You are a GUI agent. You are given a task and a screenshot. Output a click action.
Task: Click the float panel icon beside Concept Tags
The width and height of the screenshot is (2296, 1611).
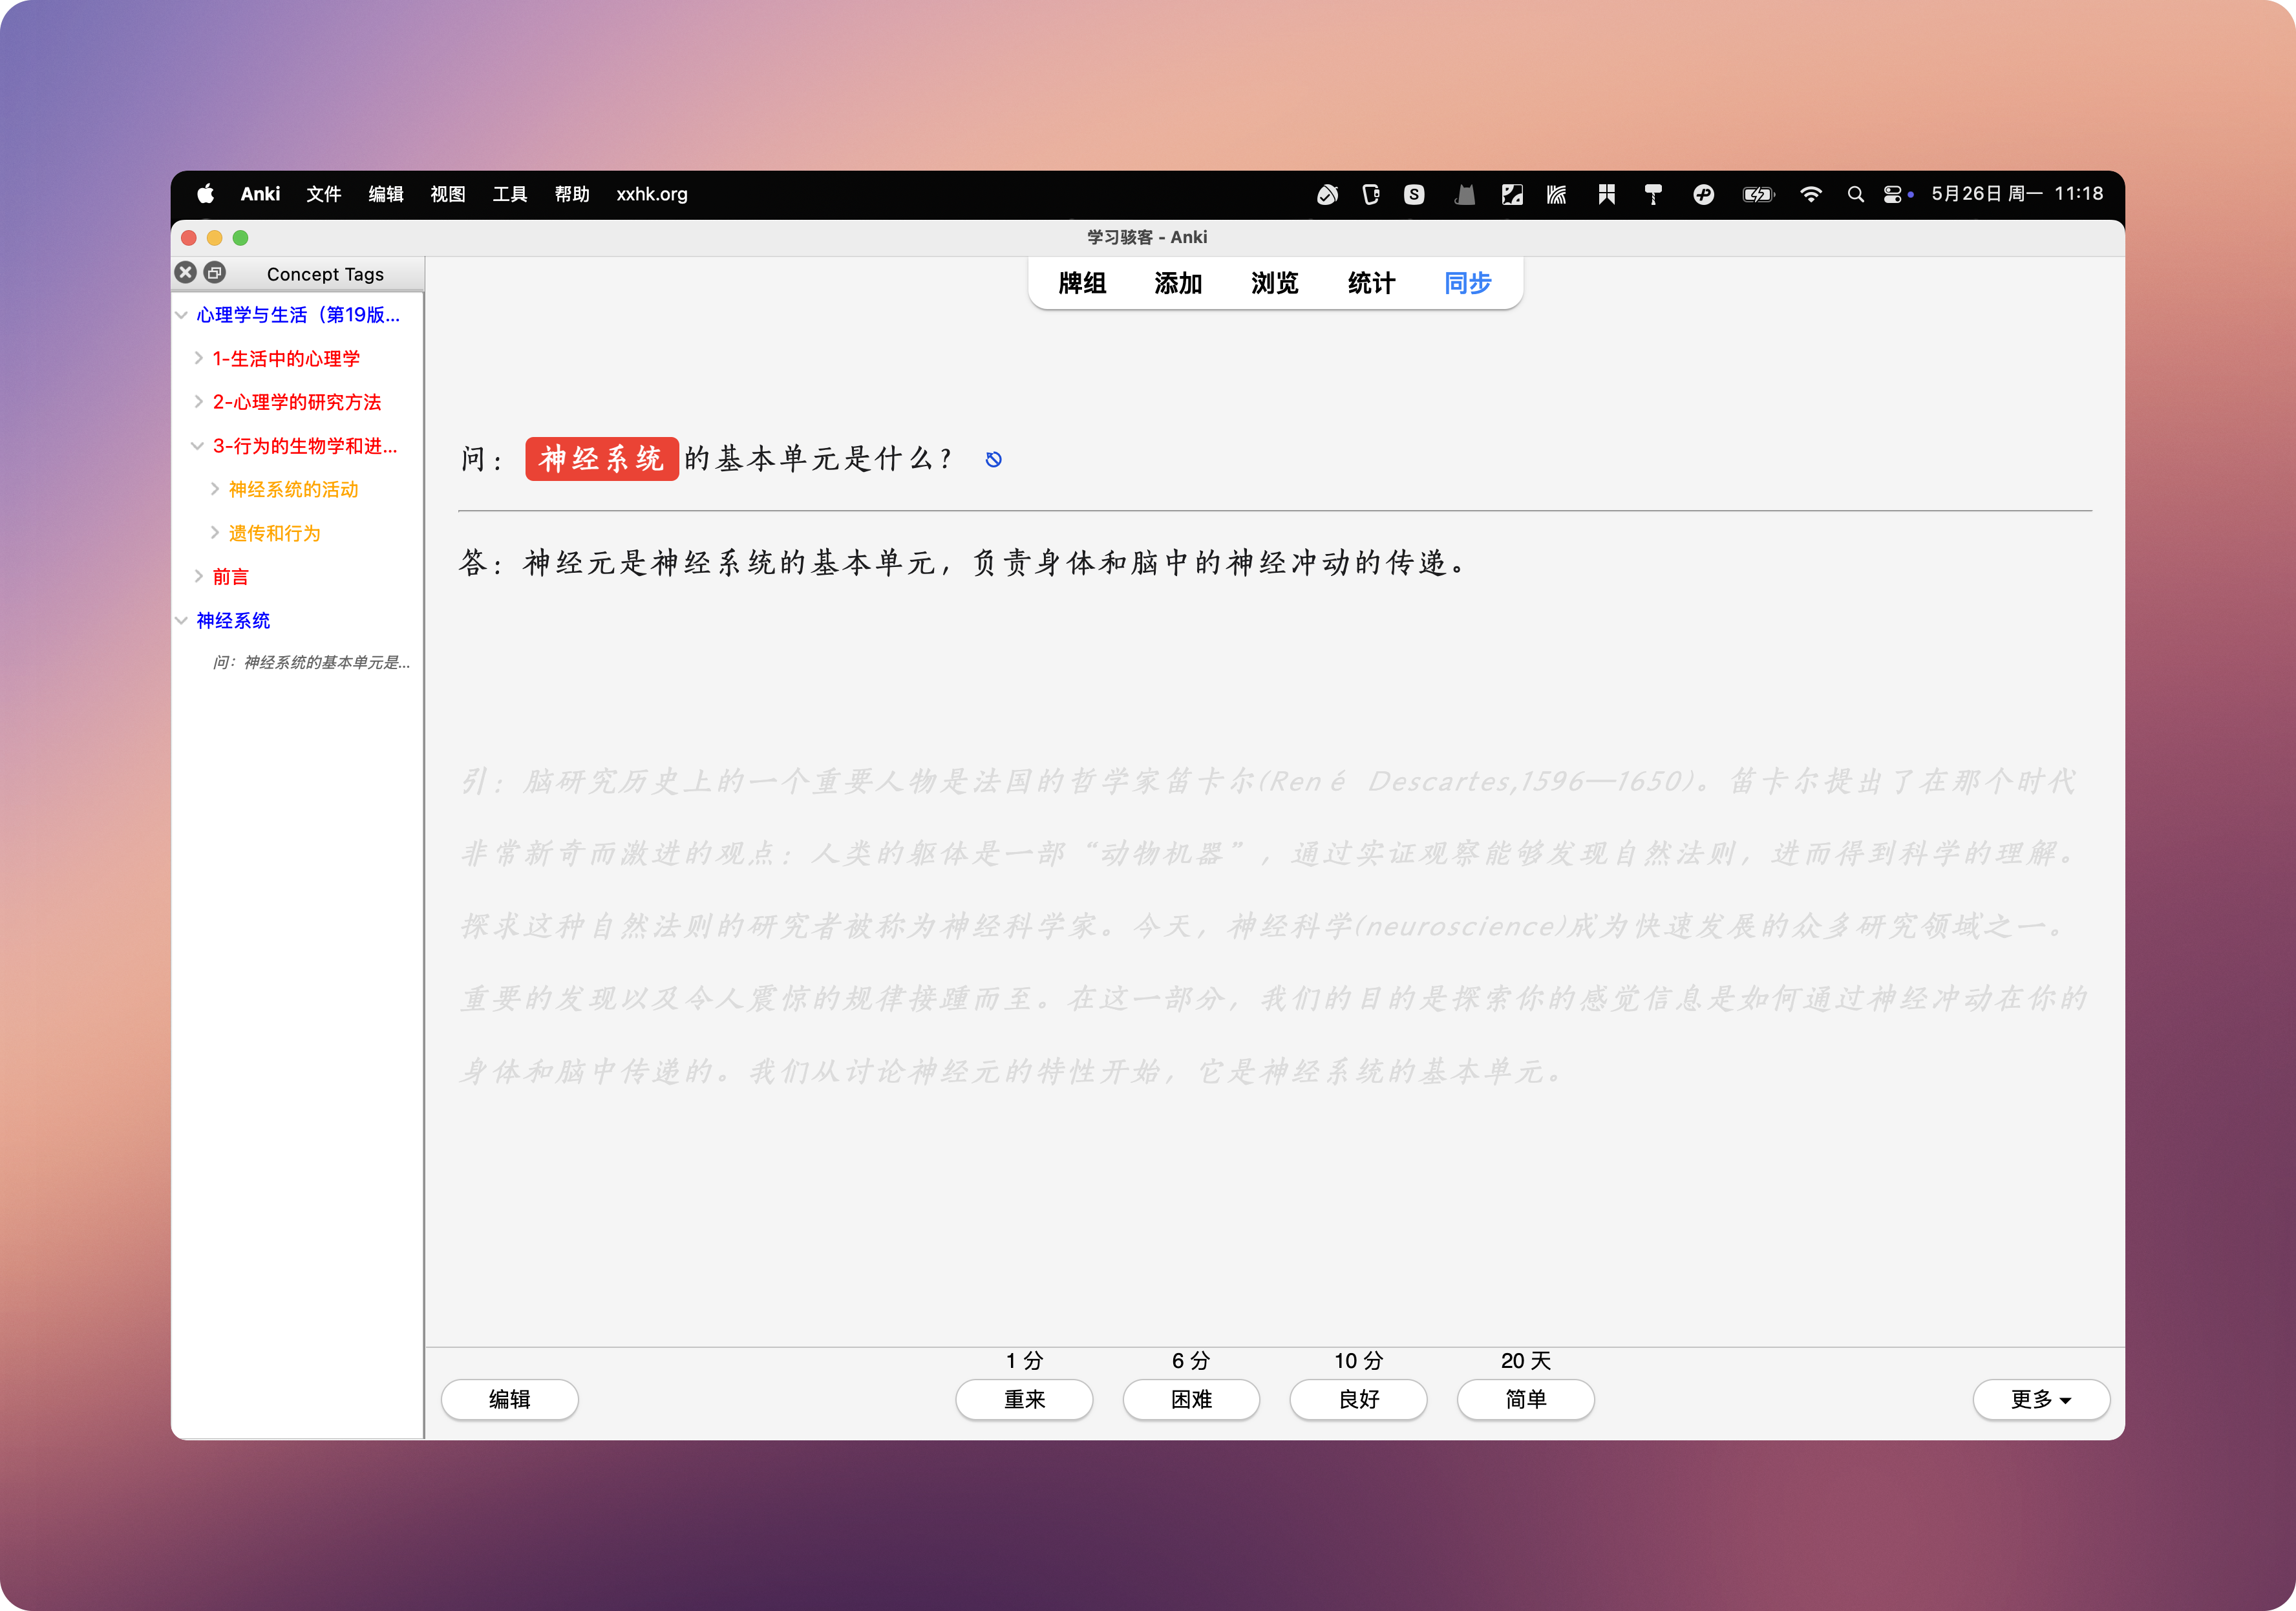click(x=215, y=273)
